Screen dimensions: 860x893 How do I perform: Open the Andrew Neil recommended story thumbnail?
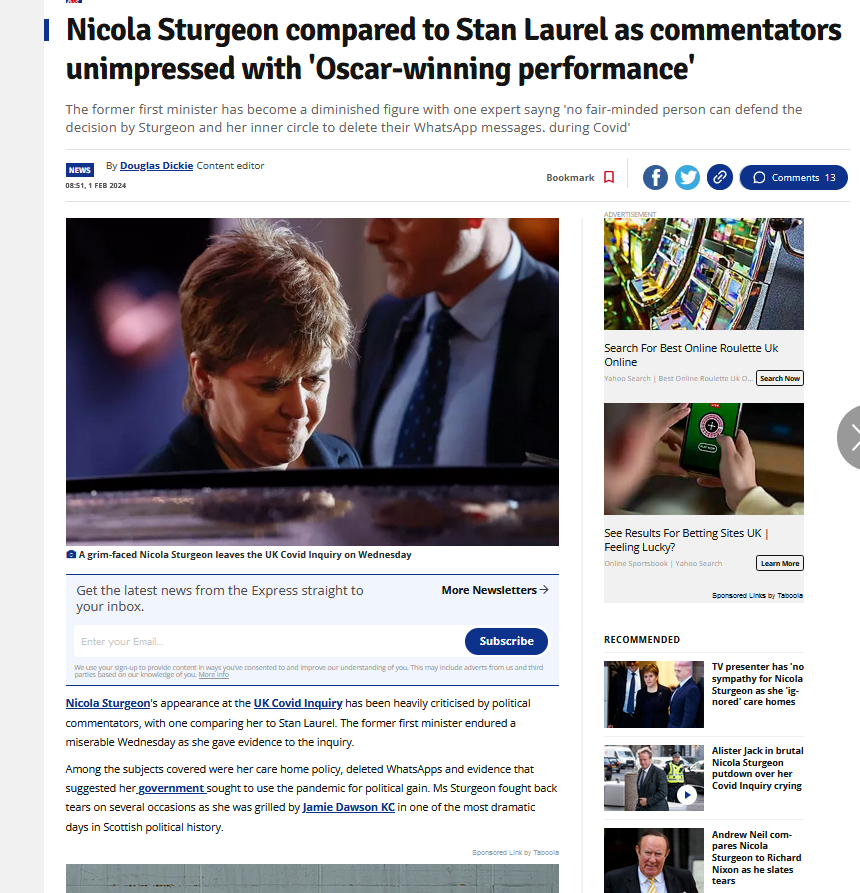pos(654,860)
